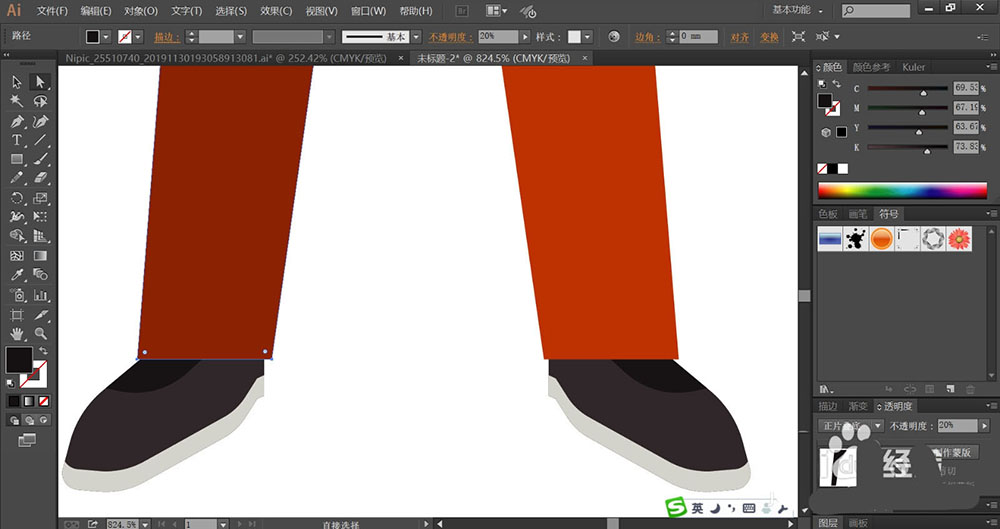Select the Type tool
1000x529 pixels.
17,140
